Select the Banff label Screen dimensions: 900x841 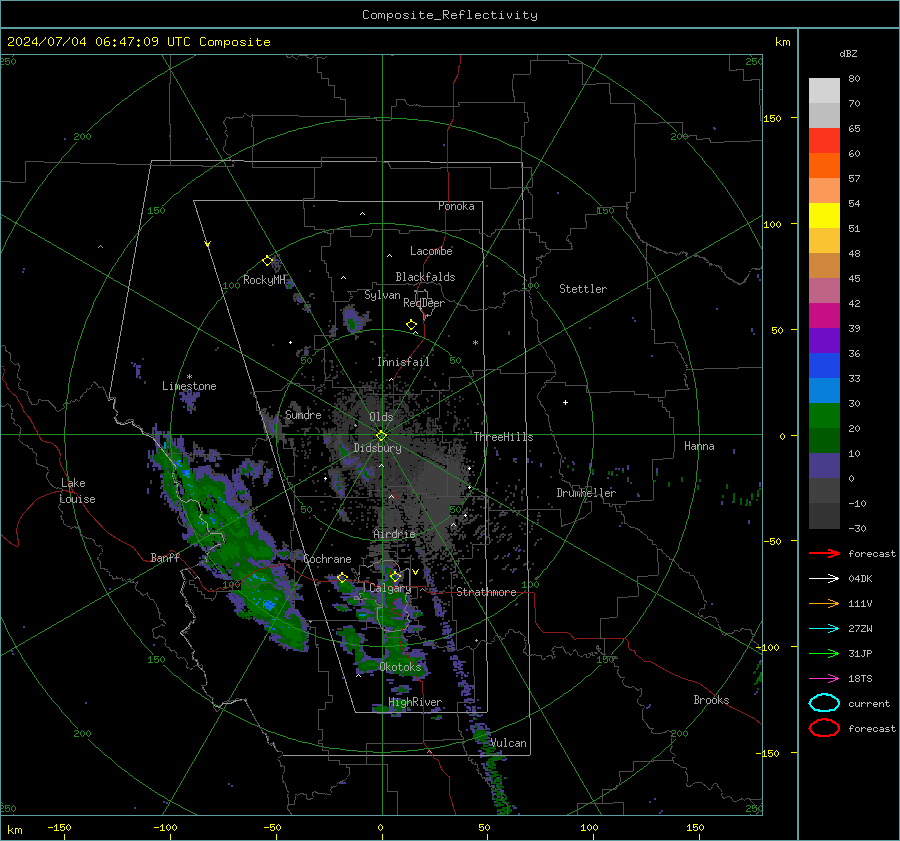click(x=165, y=557)
